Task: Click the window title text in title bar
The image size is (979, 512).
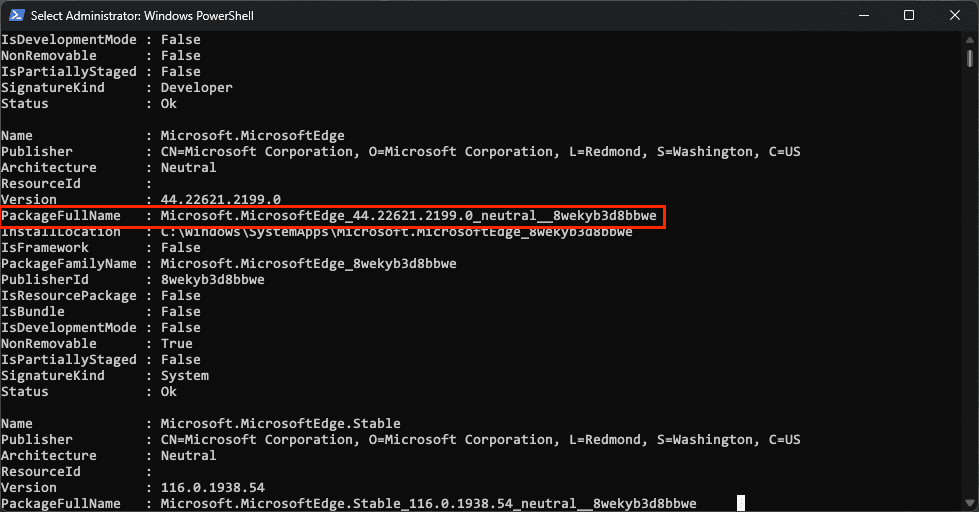Action: pyautogui.click(x=142, y=16)
